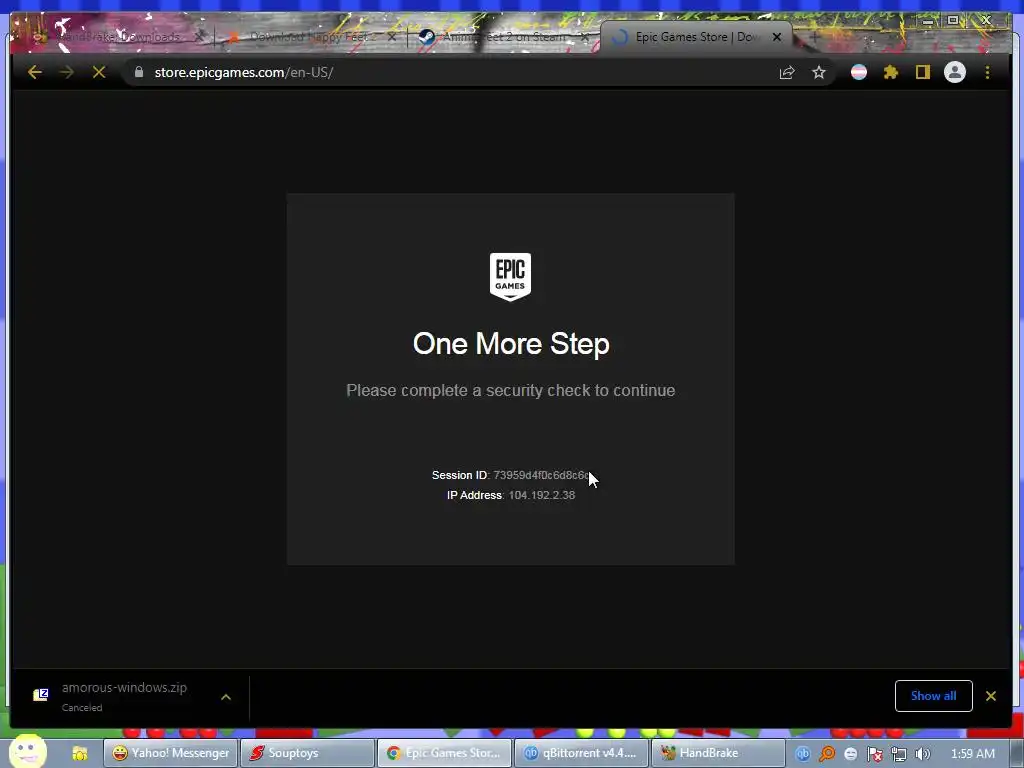Click the disabled forward navigation arrow
The width and height of the screenshot is (1024, 768).
pos(67,72)
